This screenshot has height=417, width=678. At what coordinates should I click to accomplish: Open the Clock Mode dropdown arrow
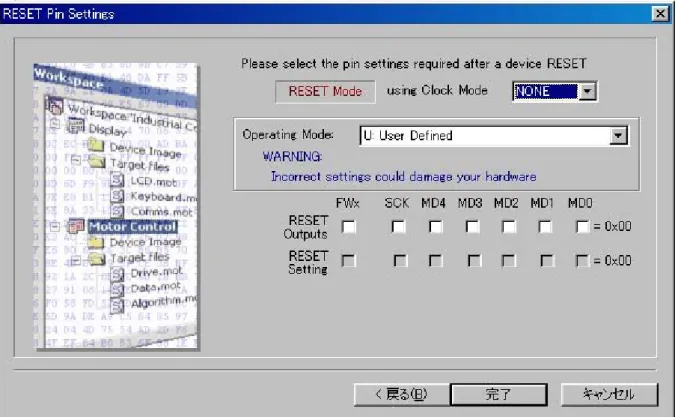point(587,91)
